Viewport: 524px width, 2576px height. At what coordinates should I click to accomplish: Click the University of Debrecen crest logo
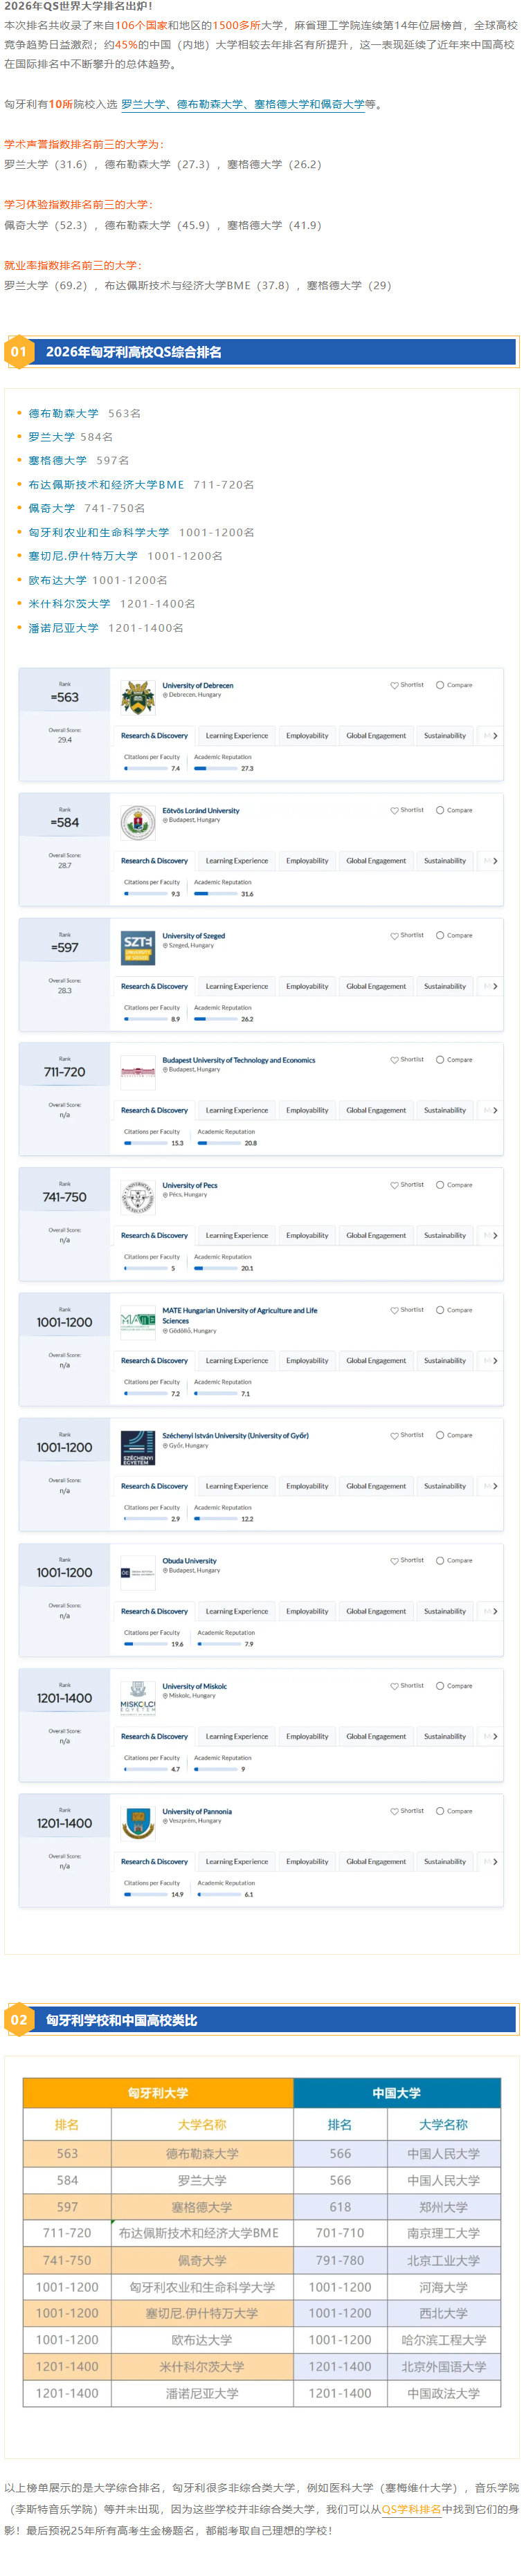(x=138, y=698)
